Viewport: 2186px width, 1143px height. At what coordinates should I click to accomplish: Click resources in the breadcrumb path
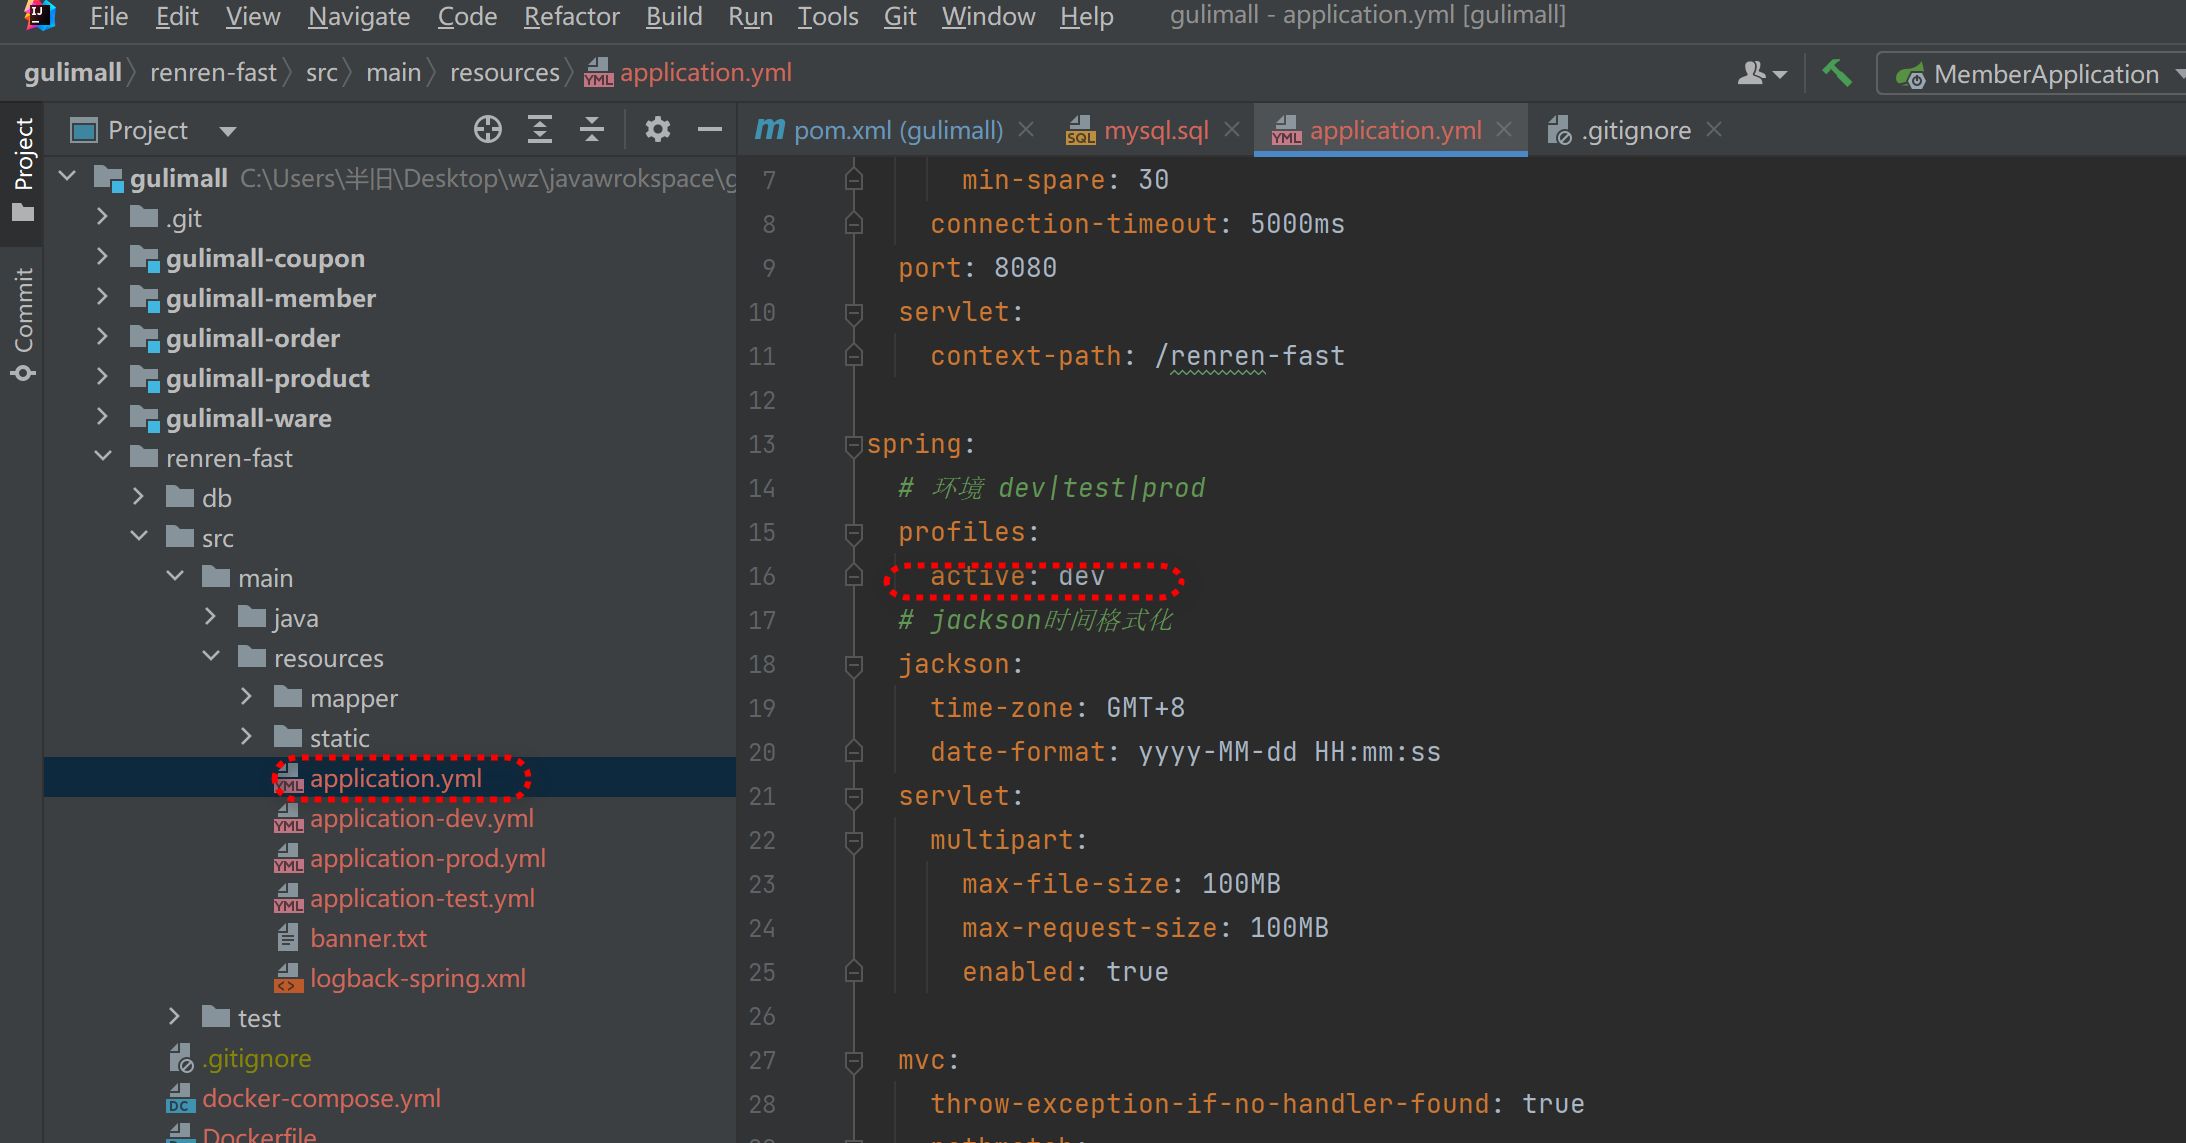(504, 73)
